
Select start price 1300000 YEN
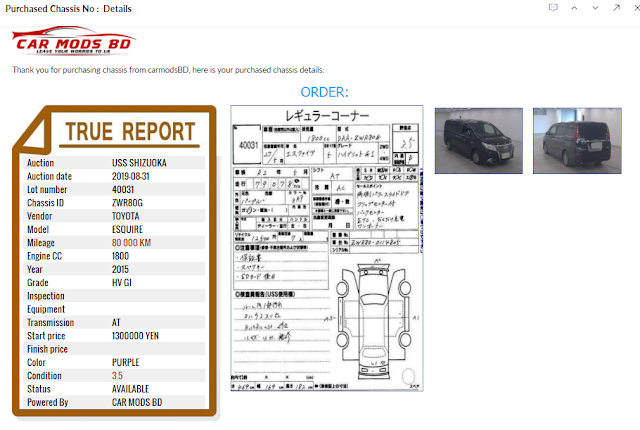pos(136,336)
